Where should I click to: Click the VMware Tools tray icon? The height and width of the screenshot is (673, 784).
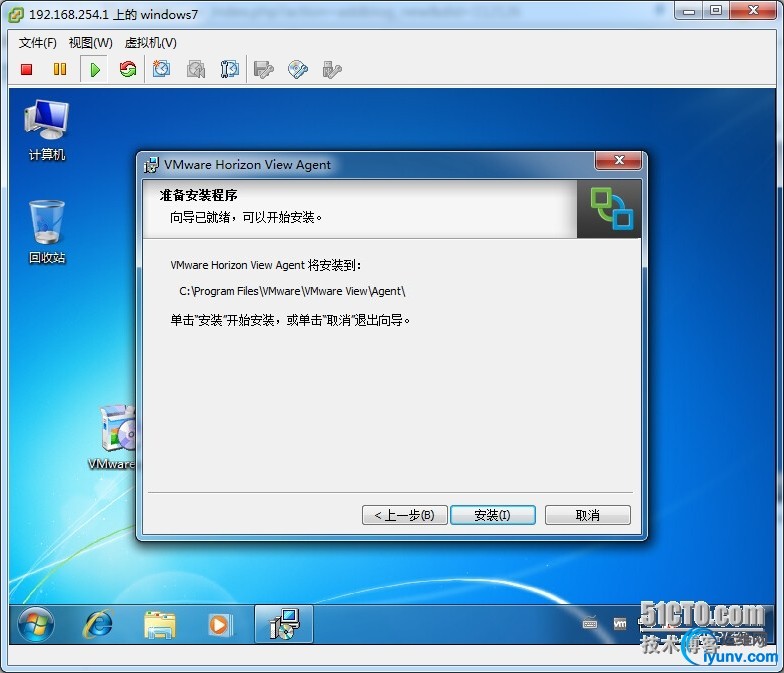click(620, 624)
